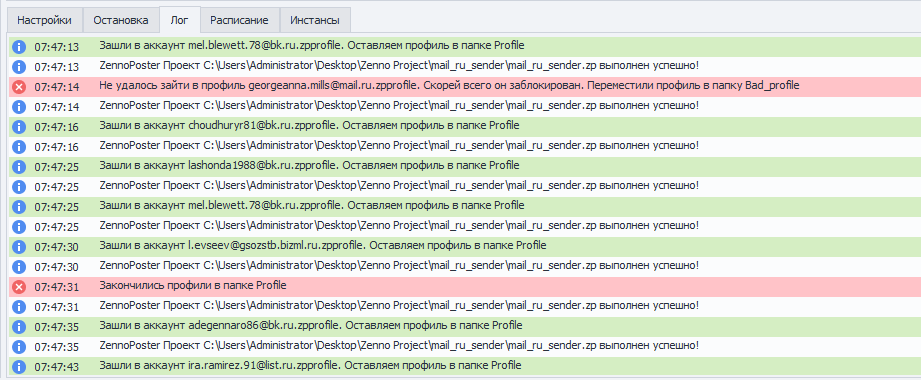Select the Лог tab
Screen dimensions: 921x380
click(x=180, y=20)
